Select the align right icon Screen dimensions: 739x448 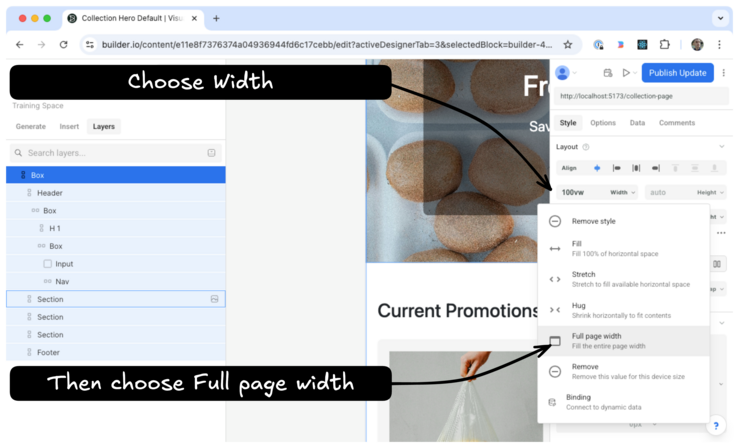tap(656, 168)
